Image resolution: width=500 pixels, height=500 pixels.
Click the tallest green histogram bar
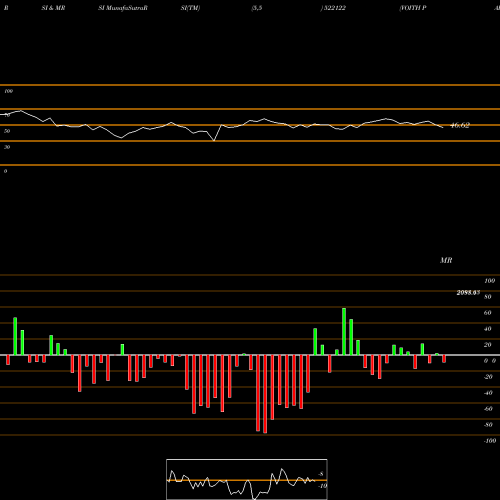point(344,331)
